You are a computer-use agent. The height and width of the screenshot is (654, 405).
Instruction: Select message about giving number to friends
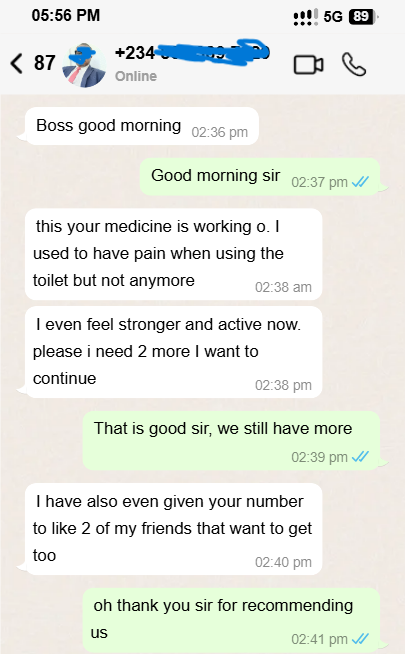point(174,529)
